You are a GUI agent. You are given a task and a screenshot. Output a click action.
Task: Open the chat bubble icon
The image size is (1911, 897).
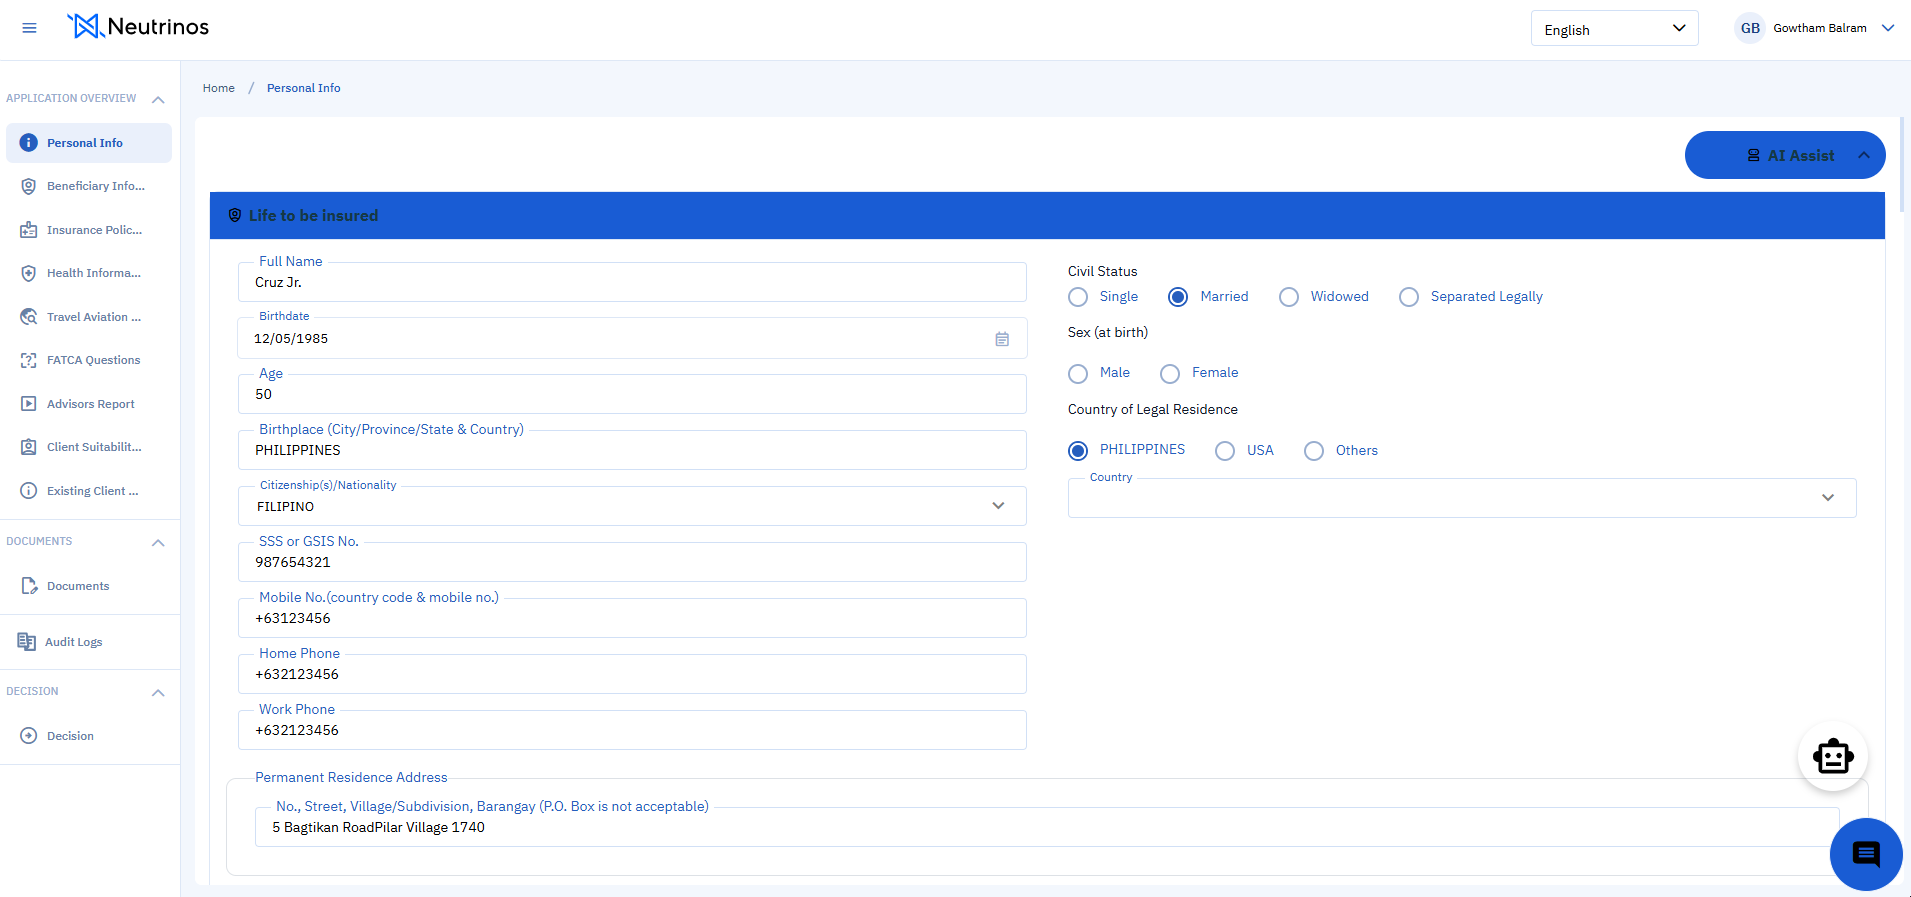click(1865, 854)
